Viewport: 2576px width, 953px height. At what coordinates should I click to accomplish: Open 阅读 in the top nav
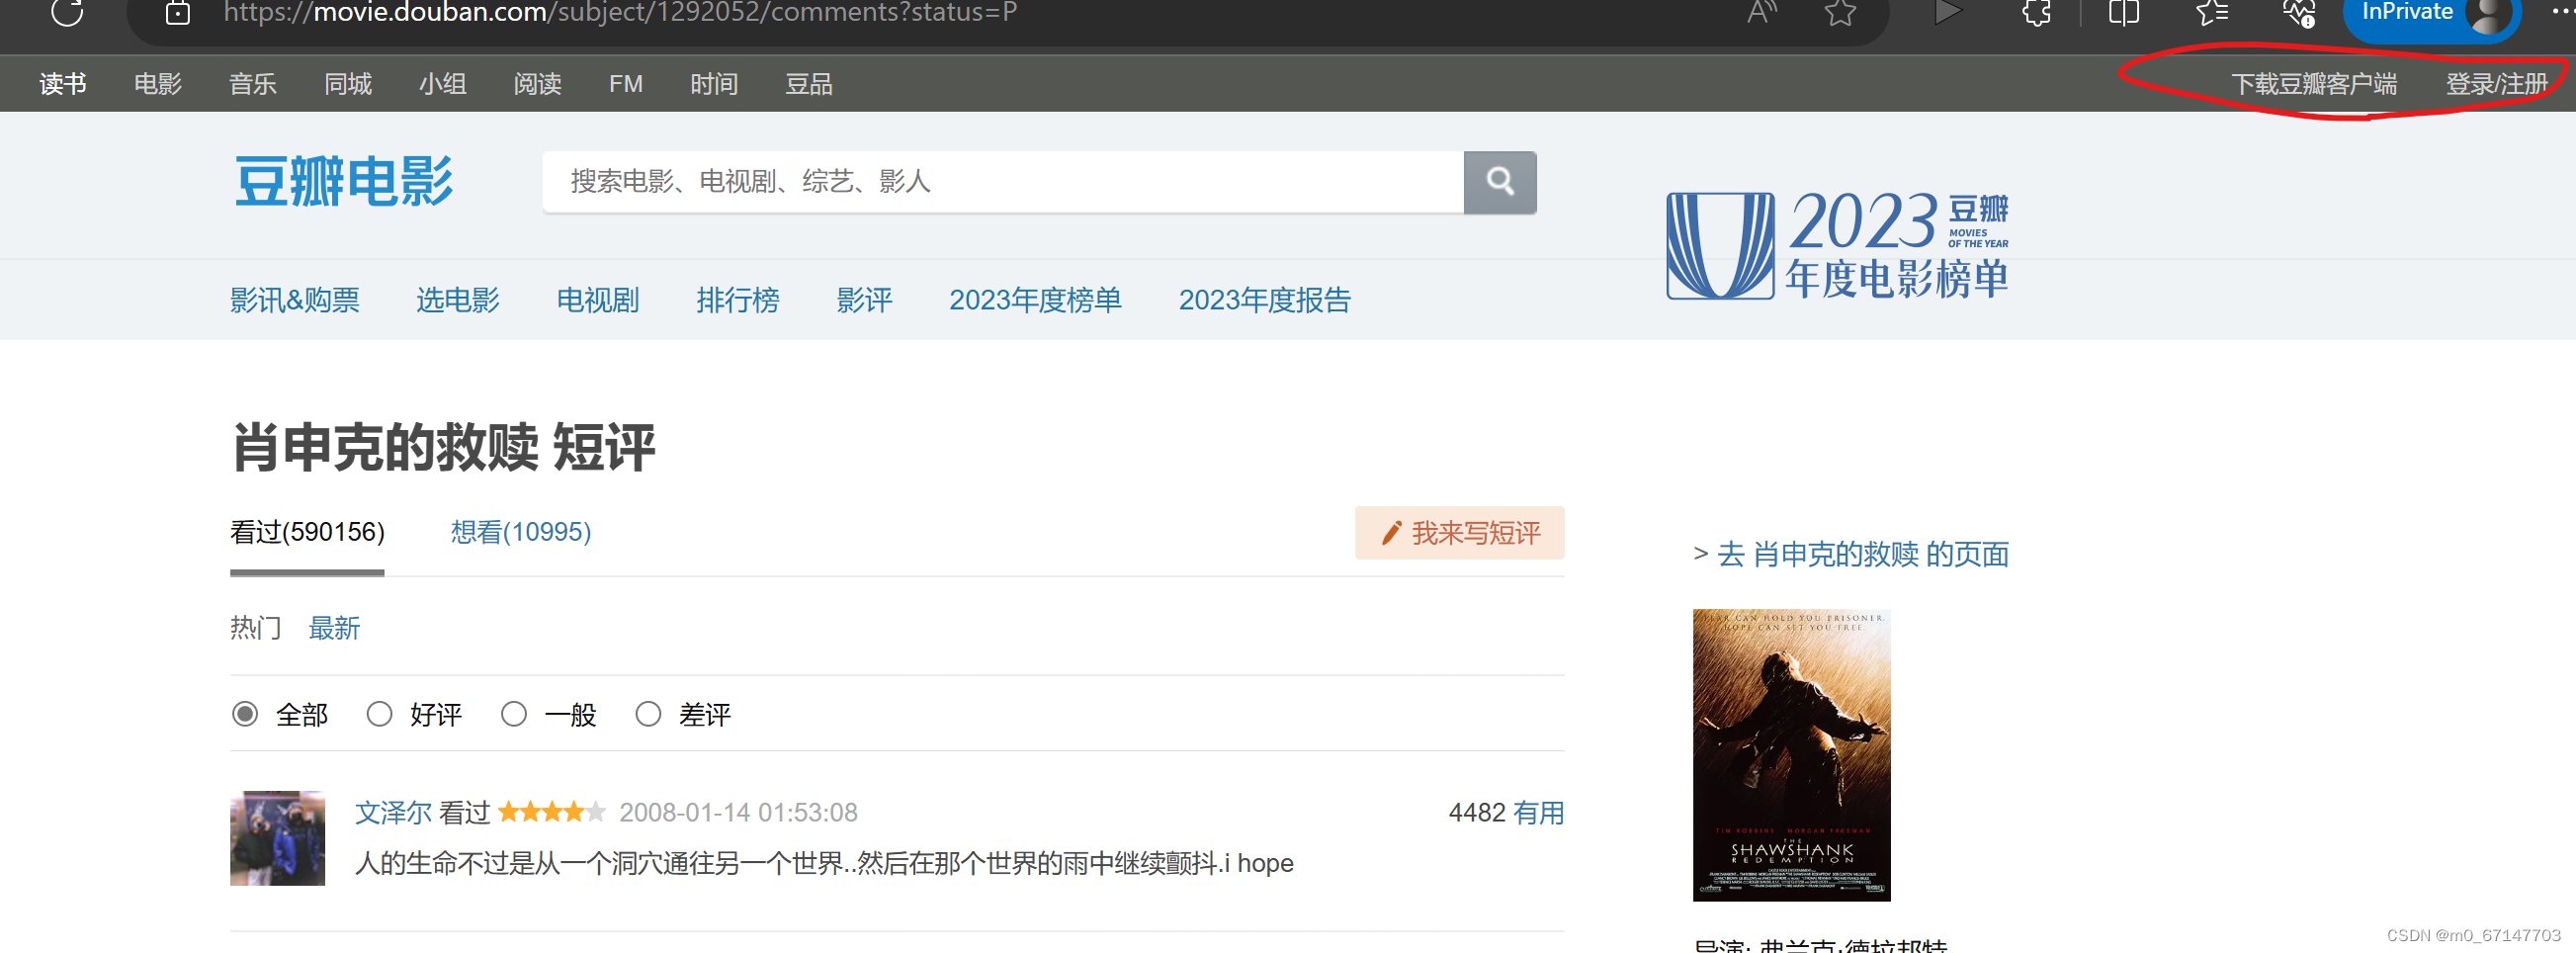538,84
